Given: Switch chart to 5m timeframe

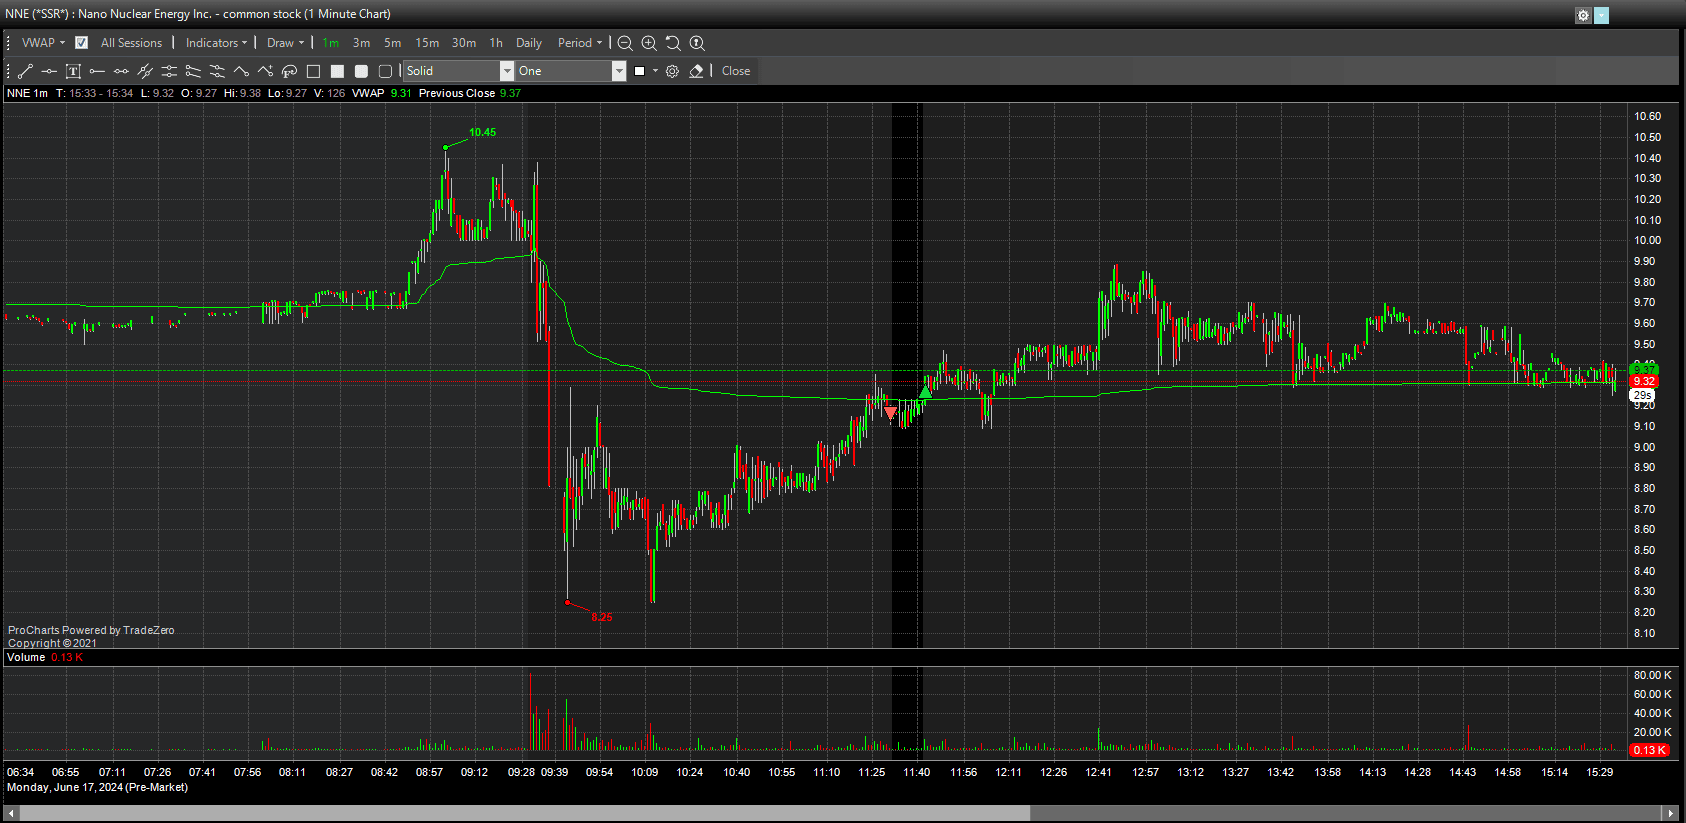Looking at the screenshot, I should coord(392,43).
